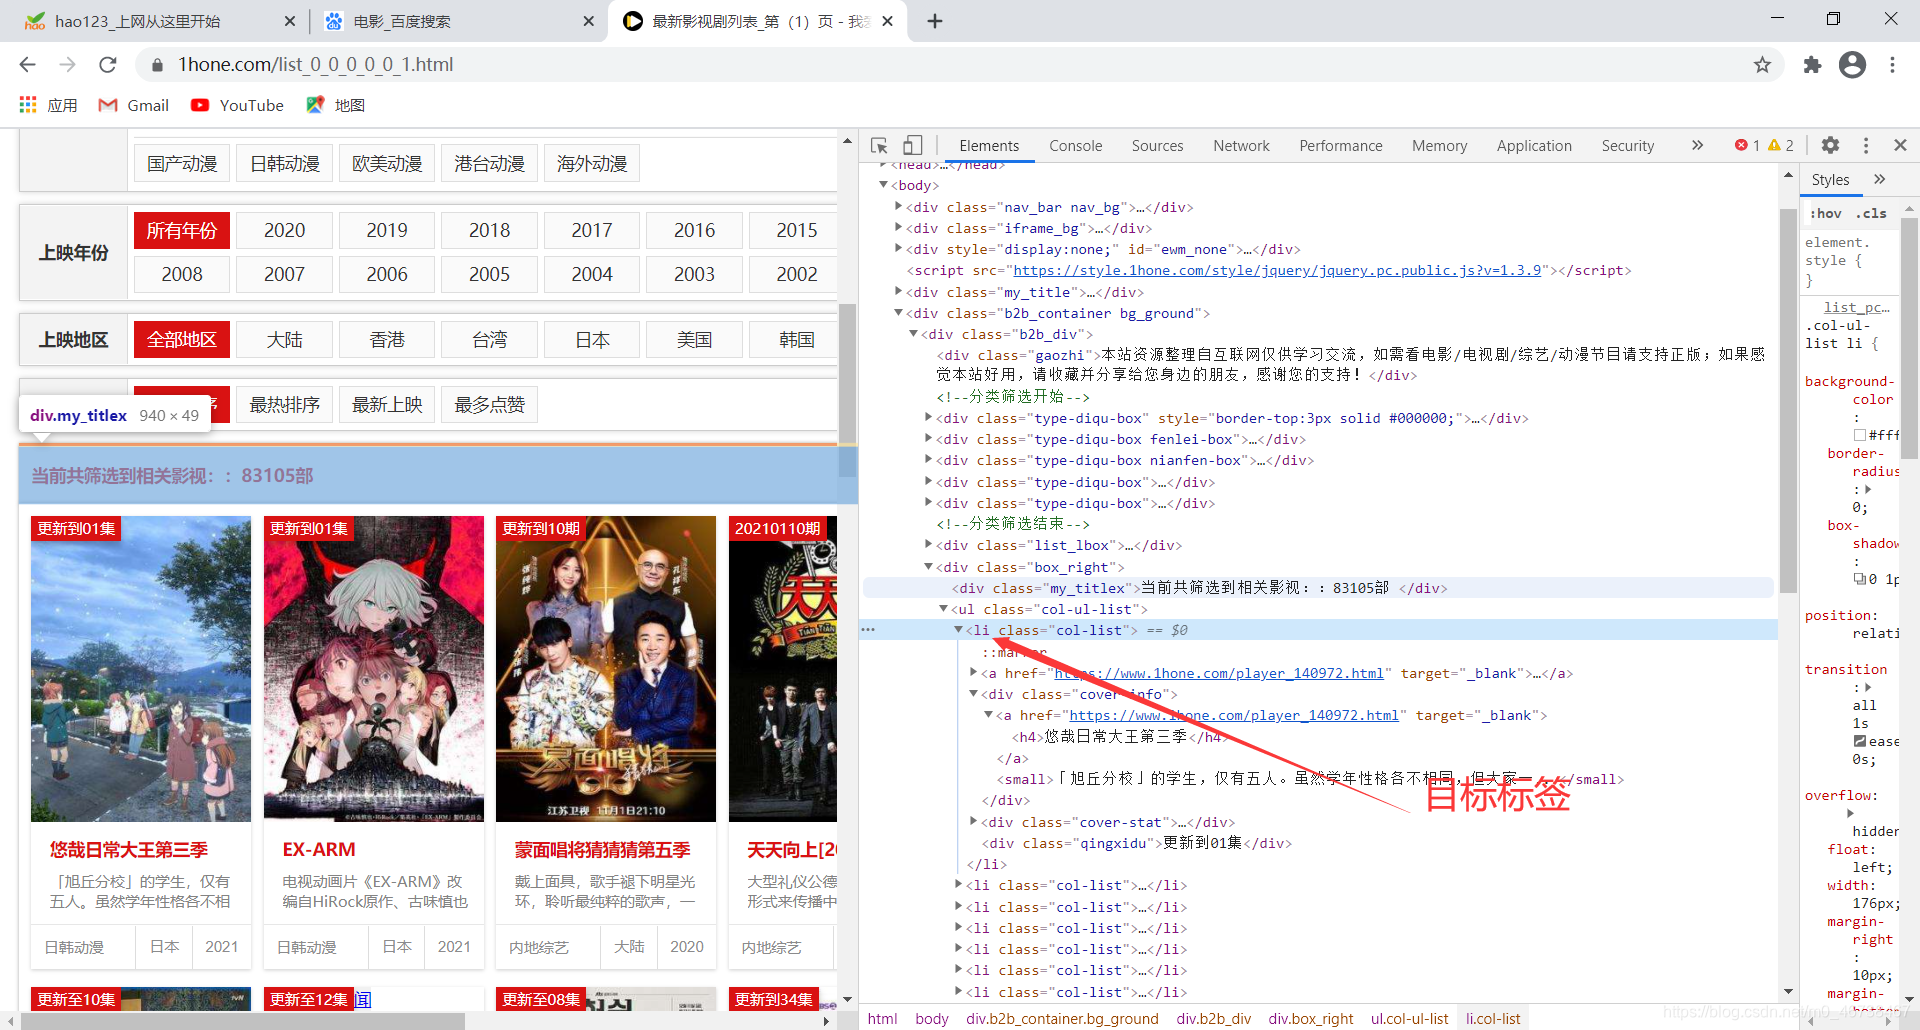
Task: Show more Styles side pane tabs
Action: click(1879, 179)
